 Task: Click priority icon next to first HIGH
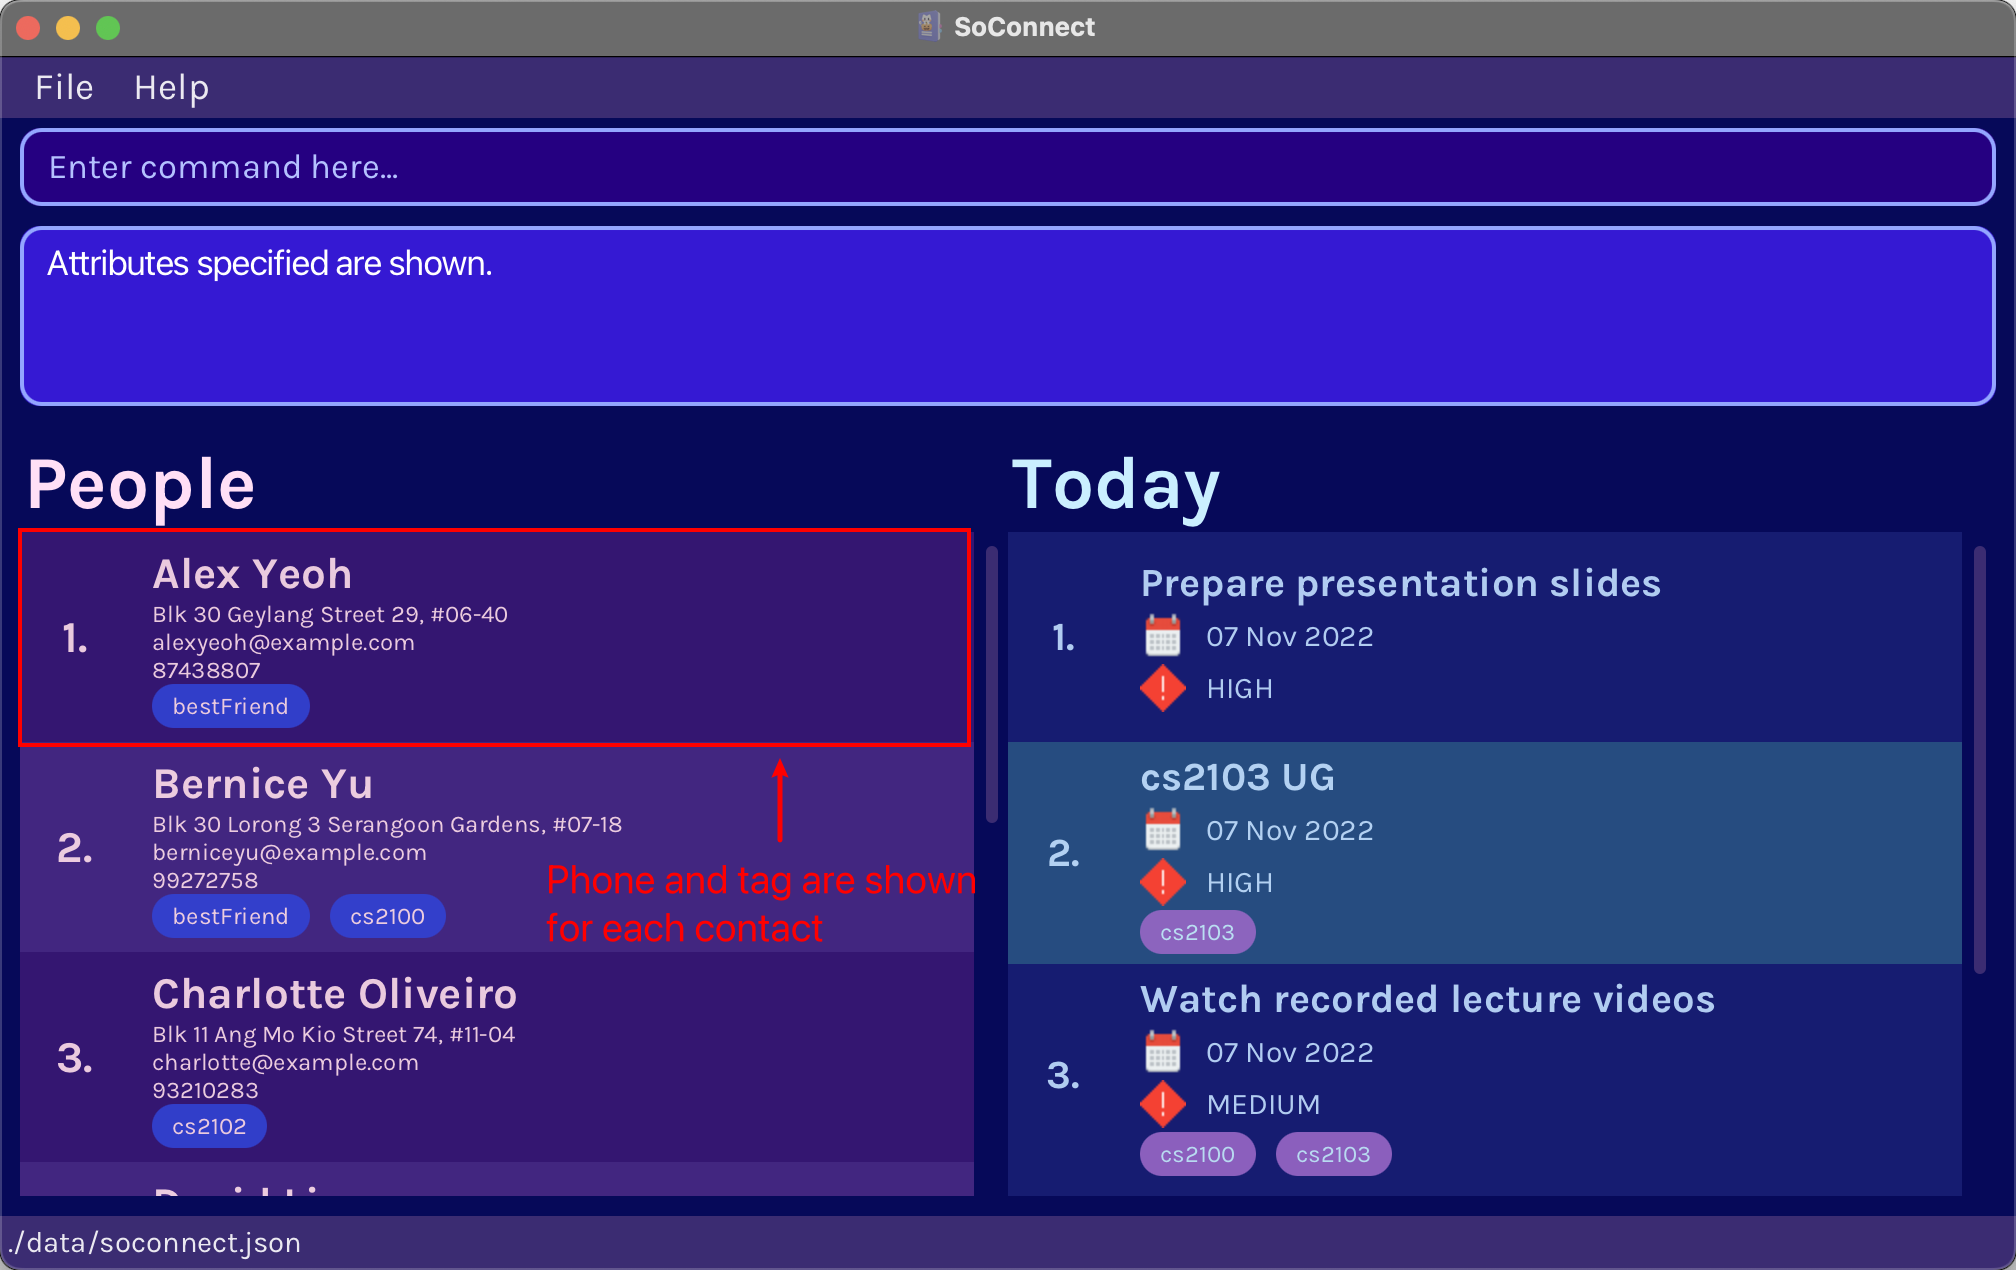click(1163, 688)
